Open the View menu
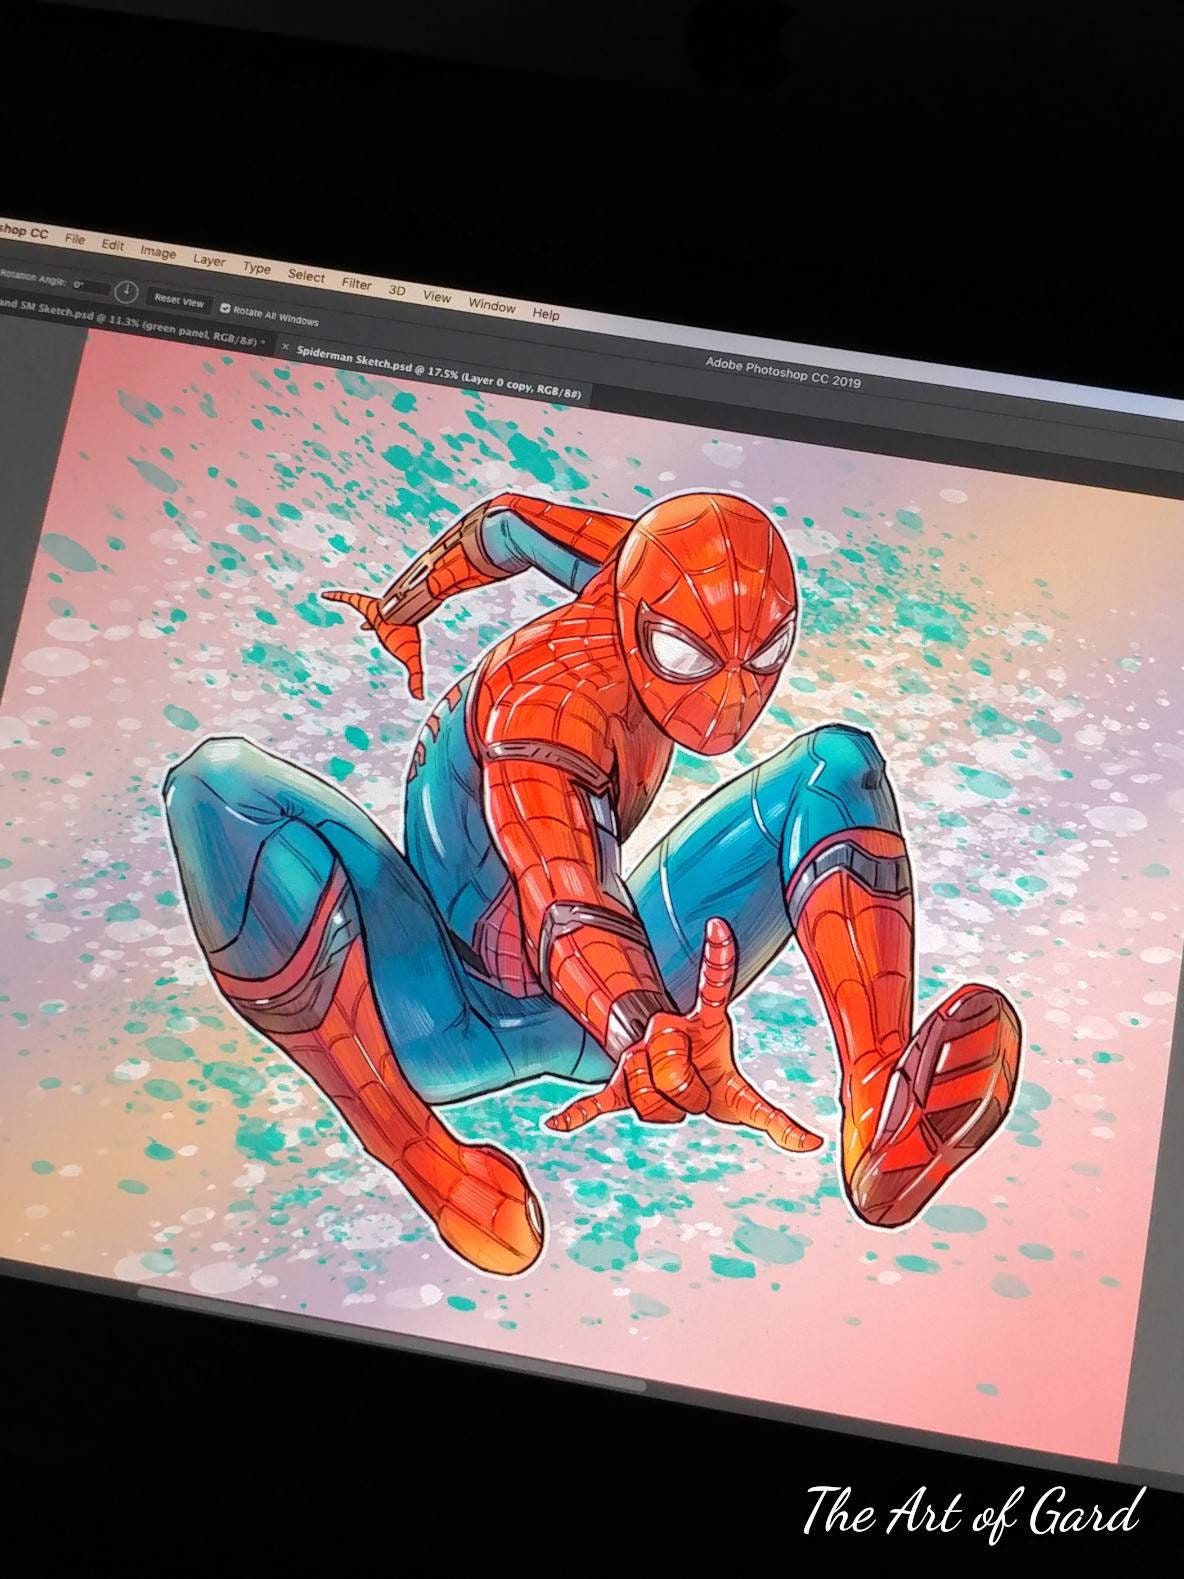Image resolution: width=1184 pixels, height=1579 pixels. 437,297
